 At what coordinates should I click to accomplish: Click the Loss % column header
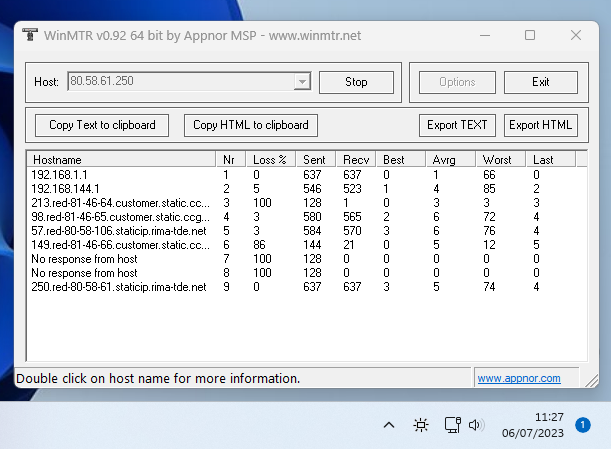[269, 160]
